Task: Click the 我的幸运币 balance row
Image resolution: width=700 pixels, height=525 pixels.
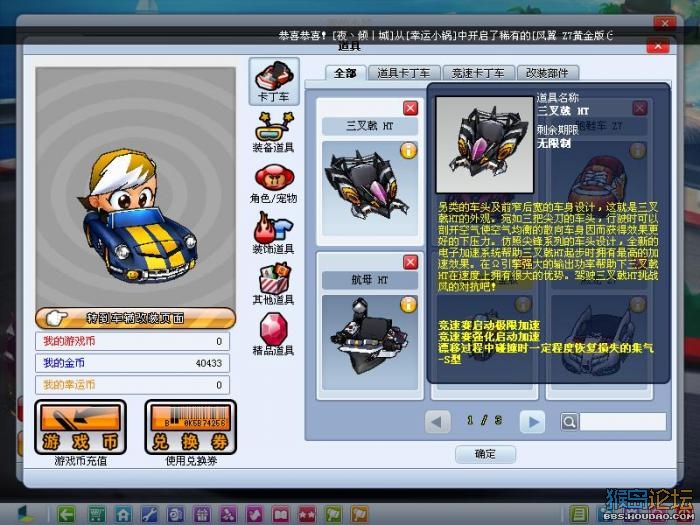Action: (x=132, y=385)
